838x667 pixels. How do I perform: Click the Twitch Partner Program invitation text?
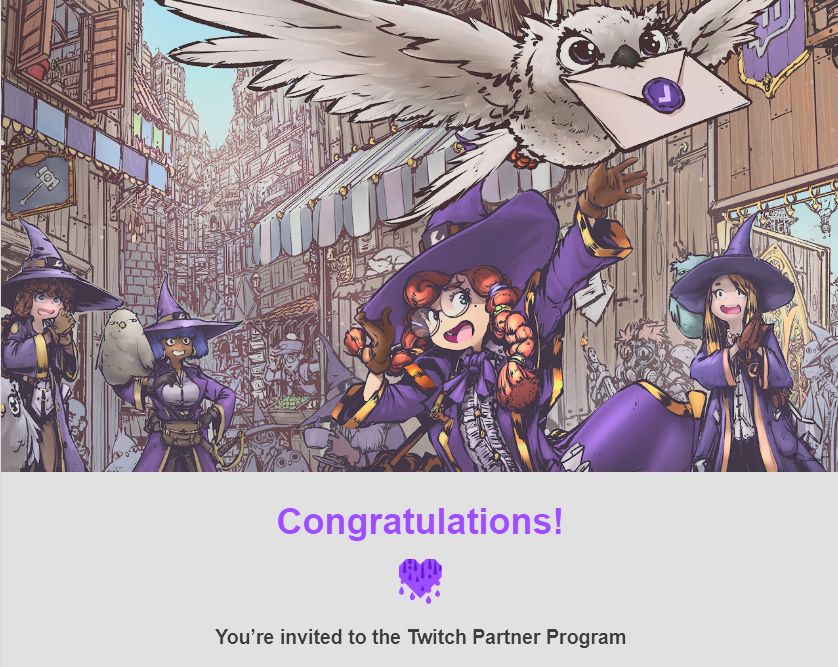[420, 637]
